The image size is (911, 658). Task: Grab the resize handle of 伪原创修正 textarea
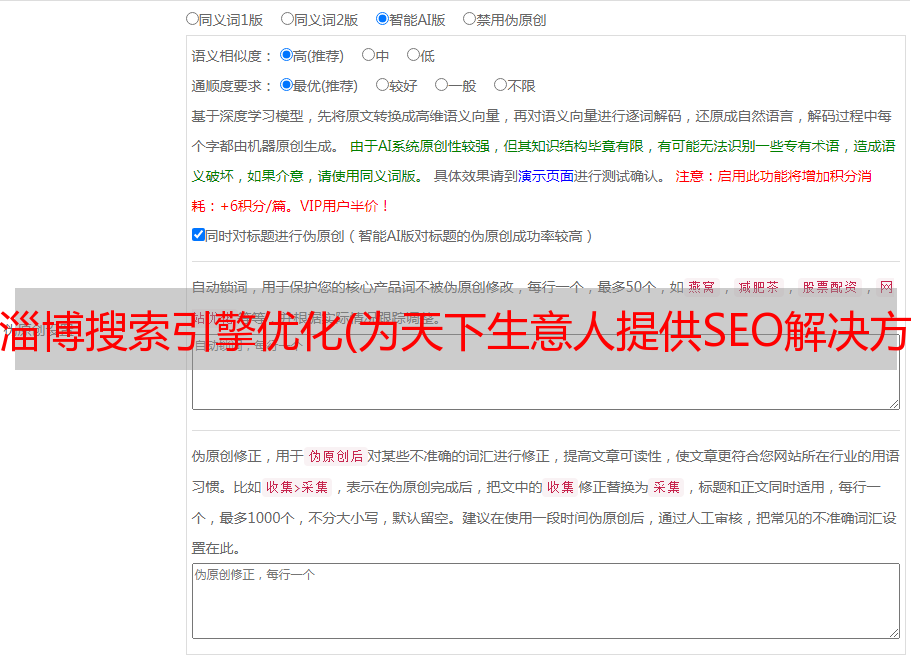click(x=894, y=633)
